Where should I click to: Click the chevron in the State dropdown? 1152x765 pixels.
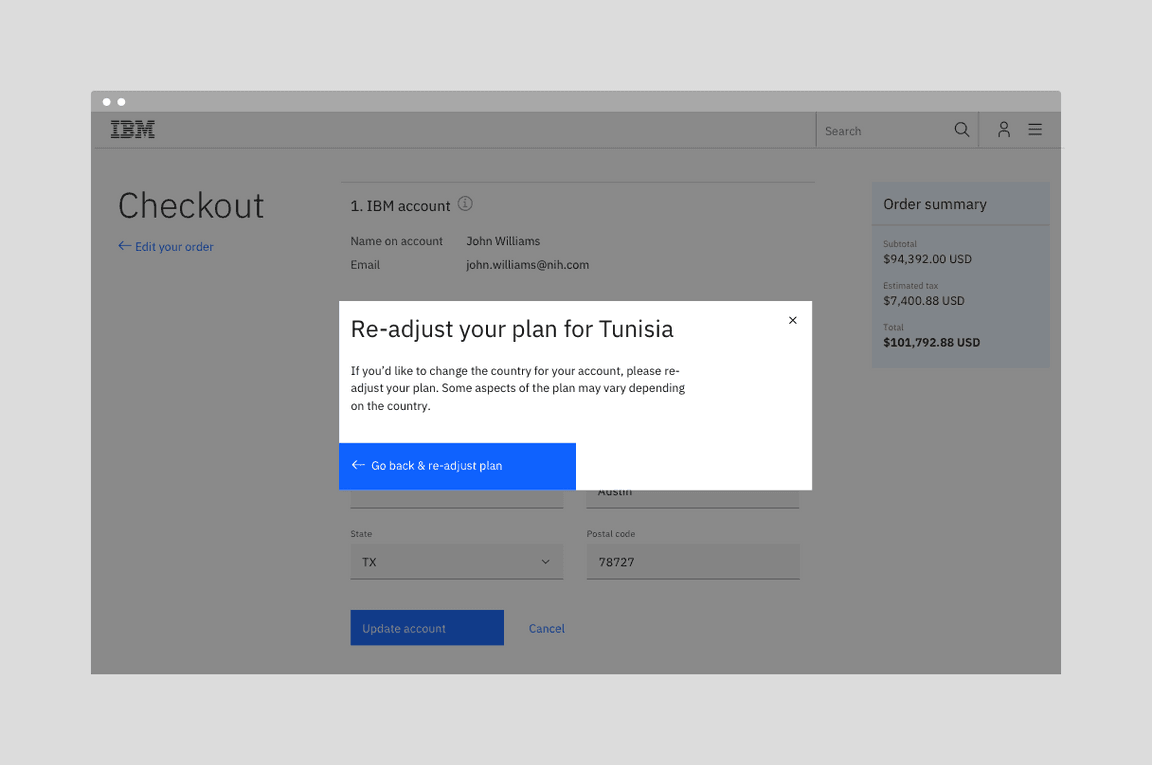pyautogui.click(x=545, y=562)
